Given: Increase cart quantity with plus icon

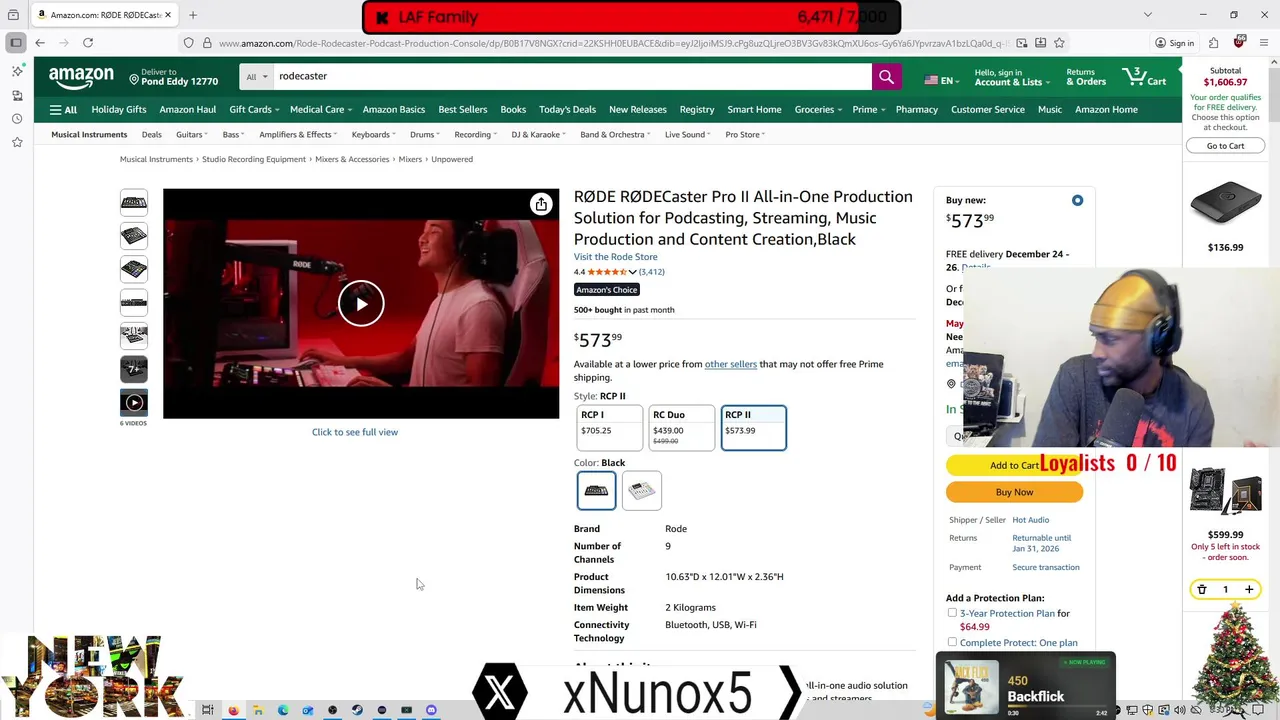Looking at the screenshot, I should [x=1249, y=590].
